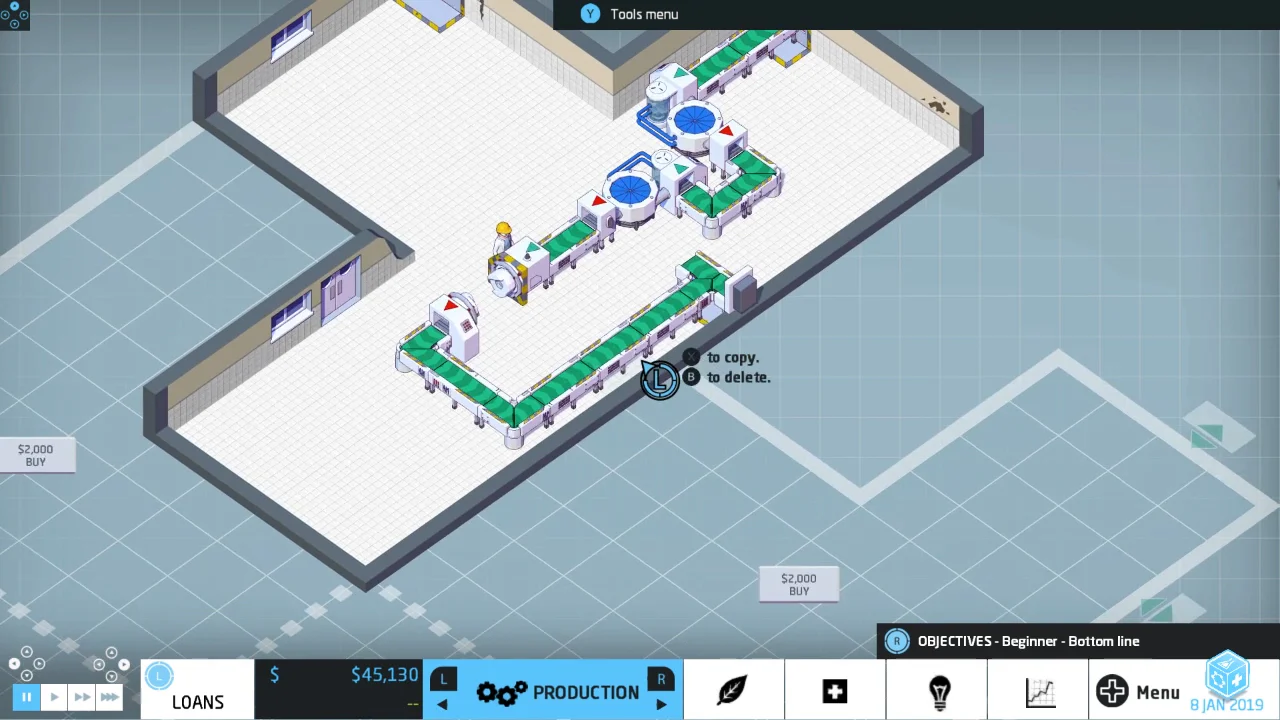Screen dimensions: 1280x720
Task: Buy the $2,000 plot at left edge
Action: coord(36,456)
